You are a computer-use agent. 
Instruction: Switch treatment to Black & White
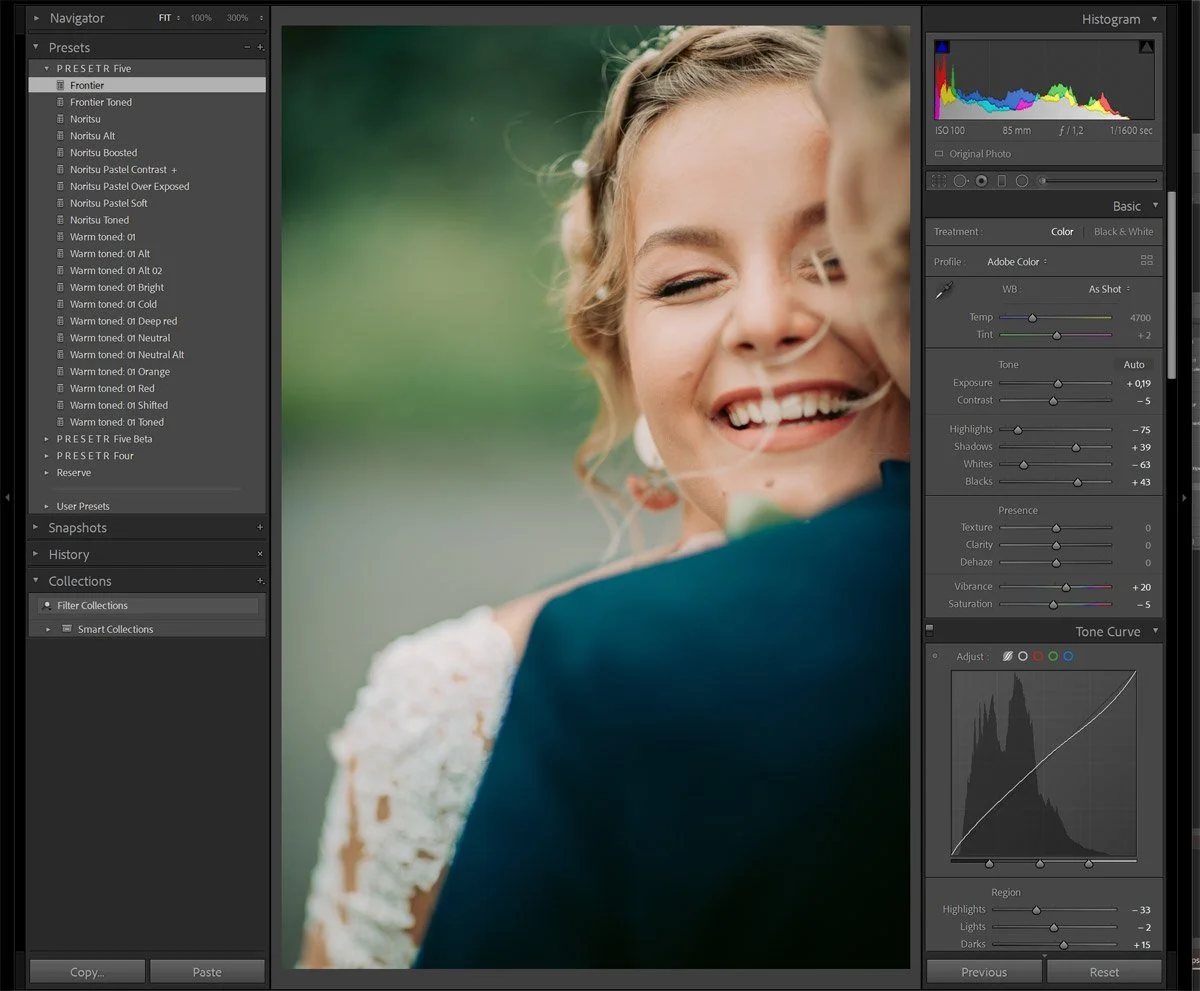[1123, 232]
